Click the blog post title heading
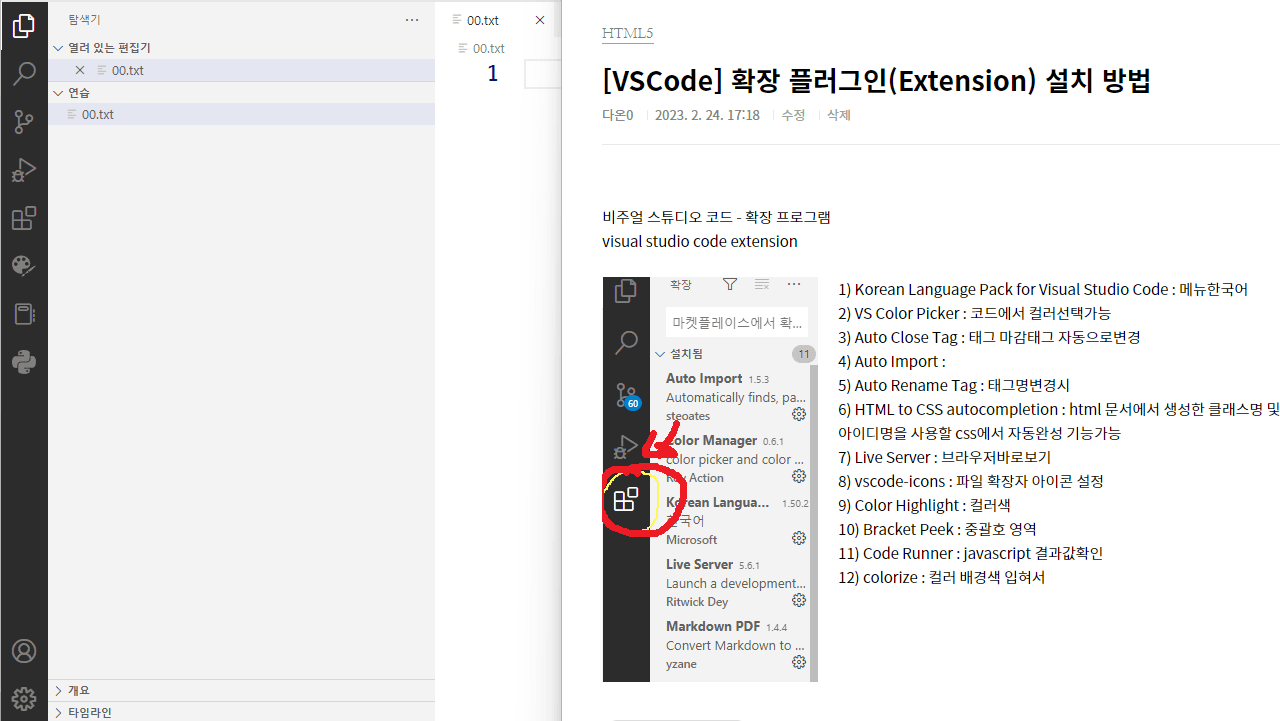 [x=876, y=80]
